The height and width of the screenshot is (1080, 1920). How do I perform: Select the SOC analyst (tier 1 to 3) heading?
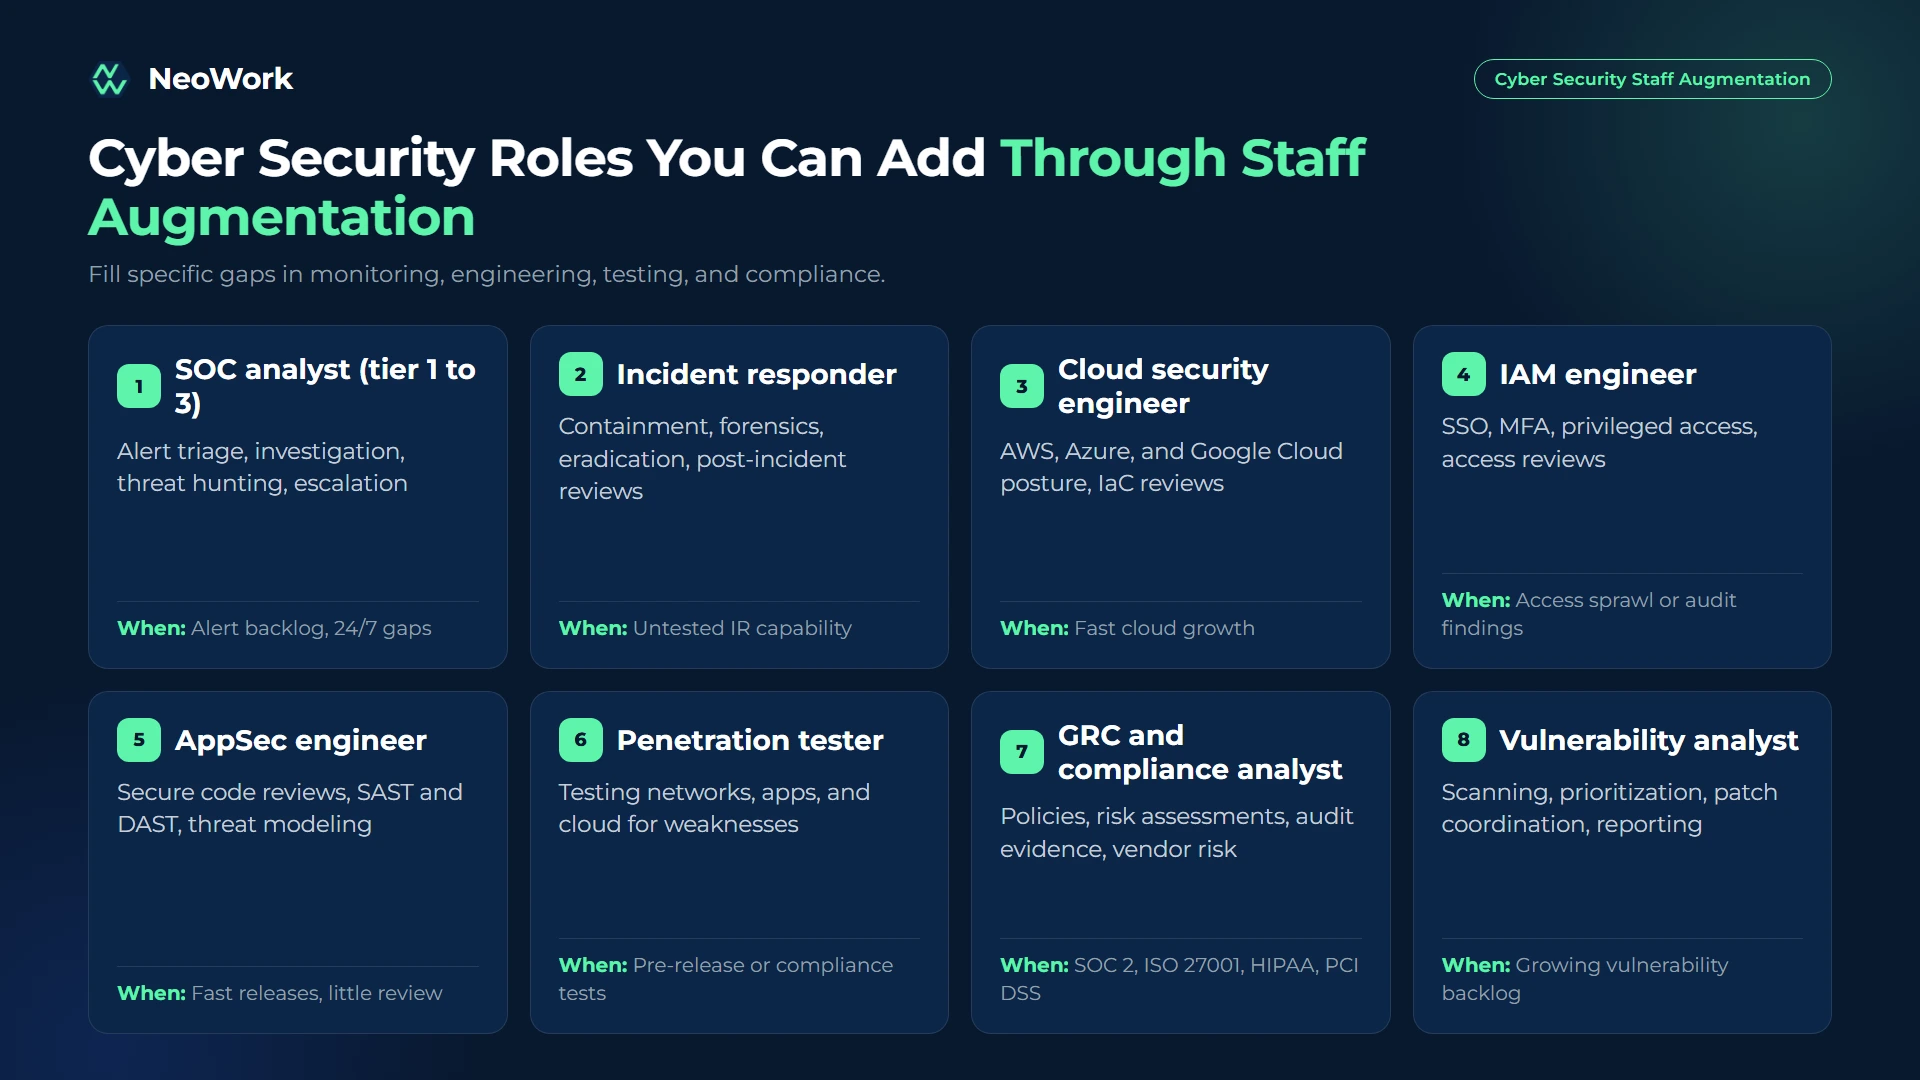pos(325,386)
